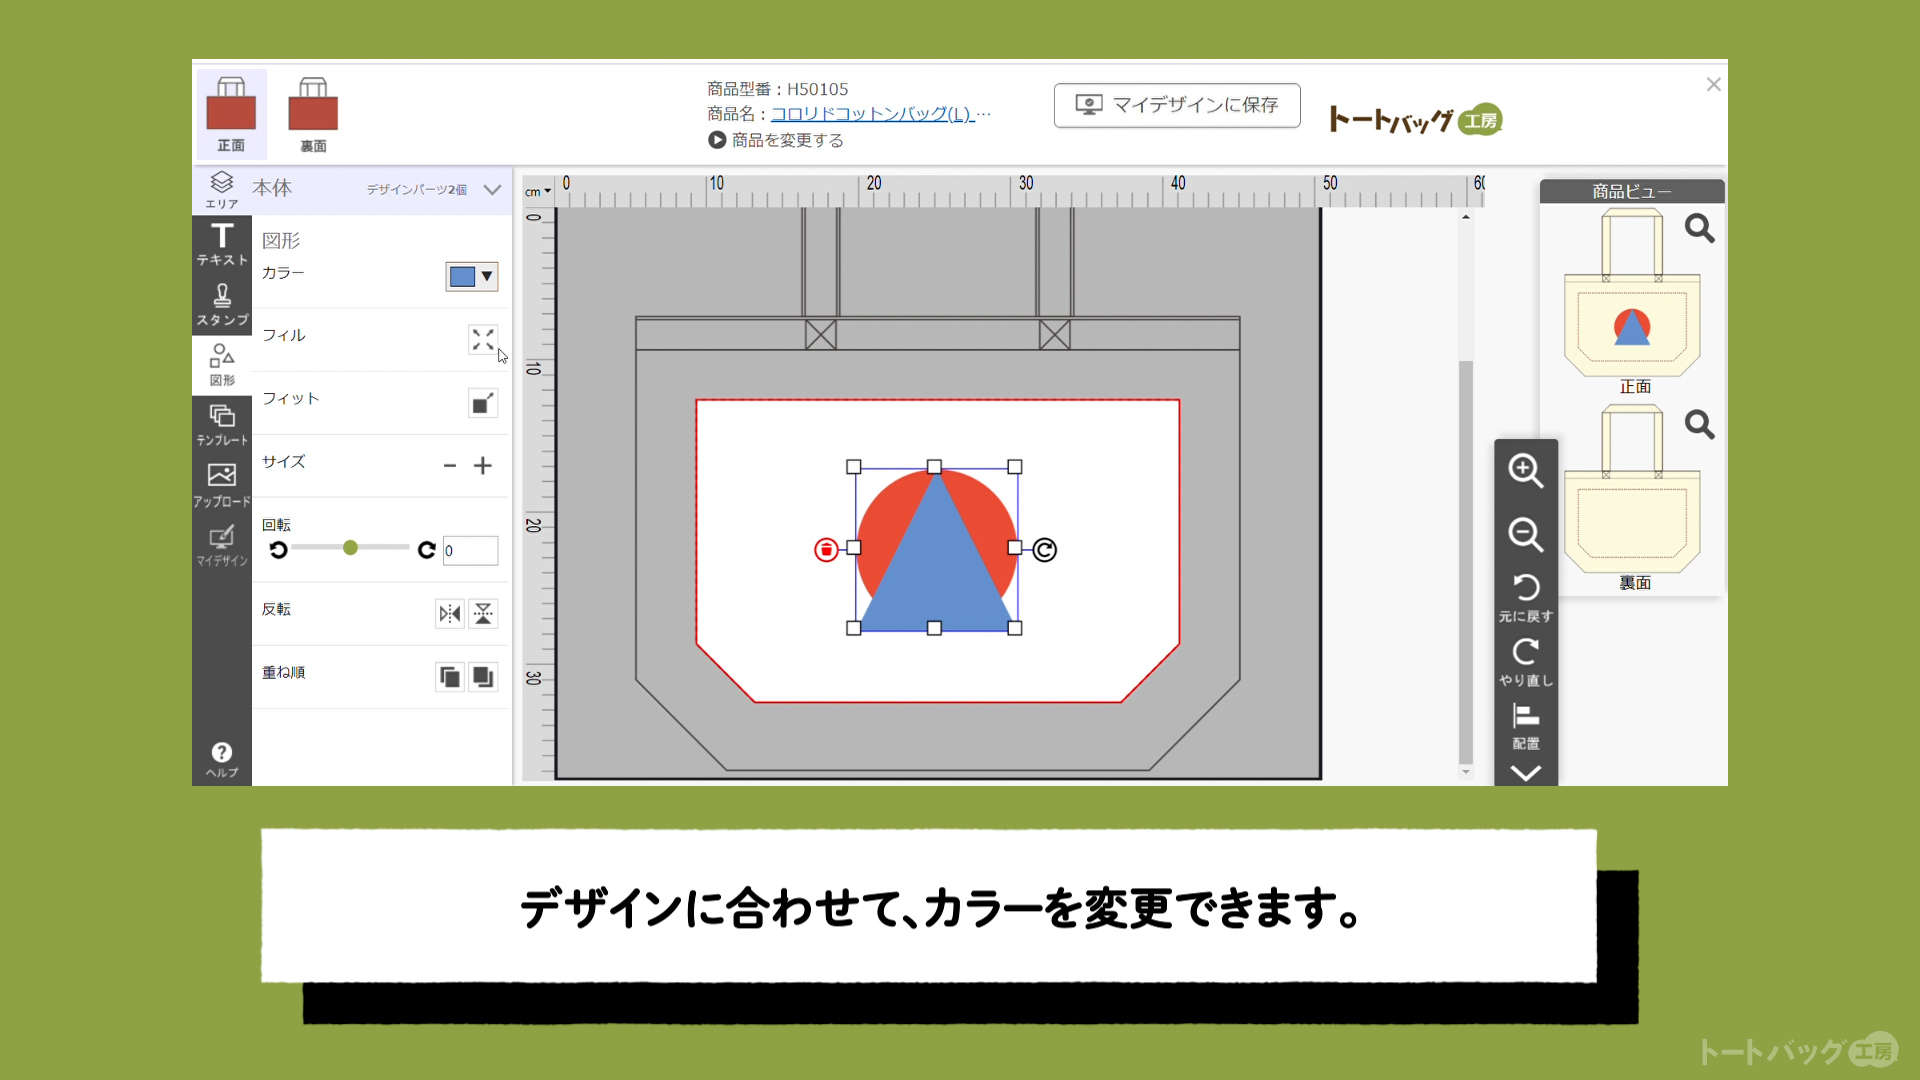Screen dimensions: 1920x1080
Task: Adjust the rotation slider handle
Action: pos(350,548)
